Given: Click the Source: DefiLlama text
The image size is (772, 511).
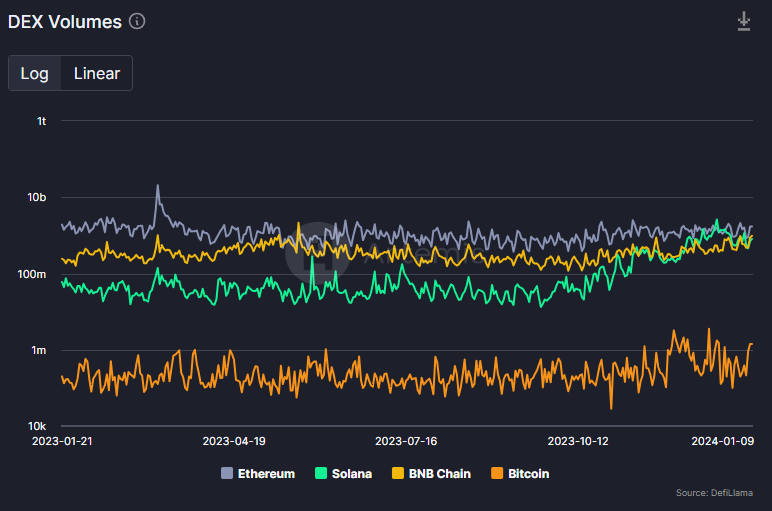Looking at the screenshot, I should coord(714,493).
